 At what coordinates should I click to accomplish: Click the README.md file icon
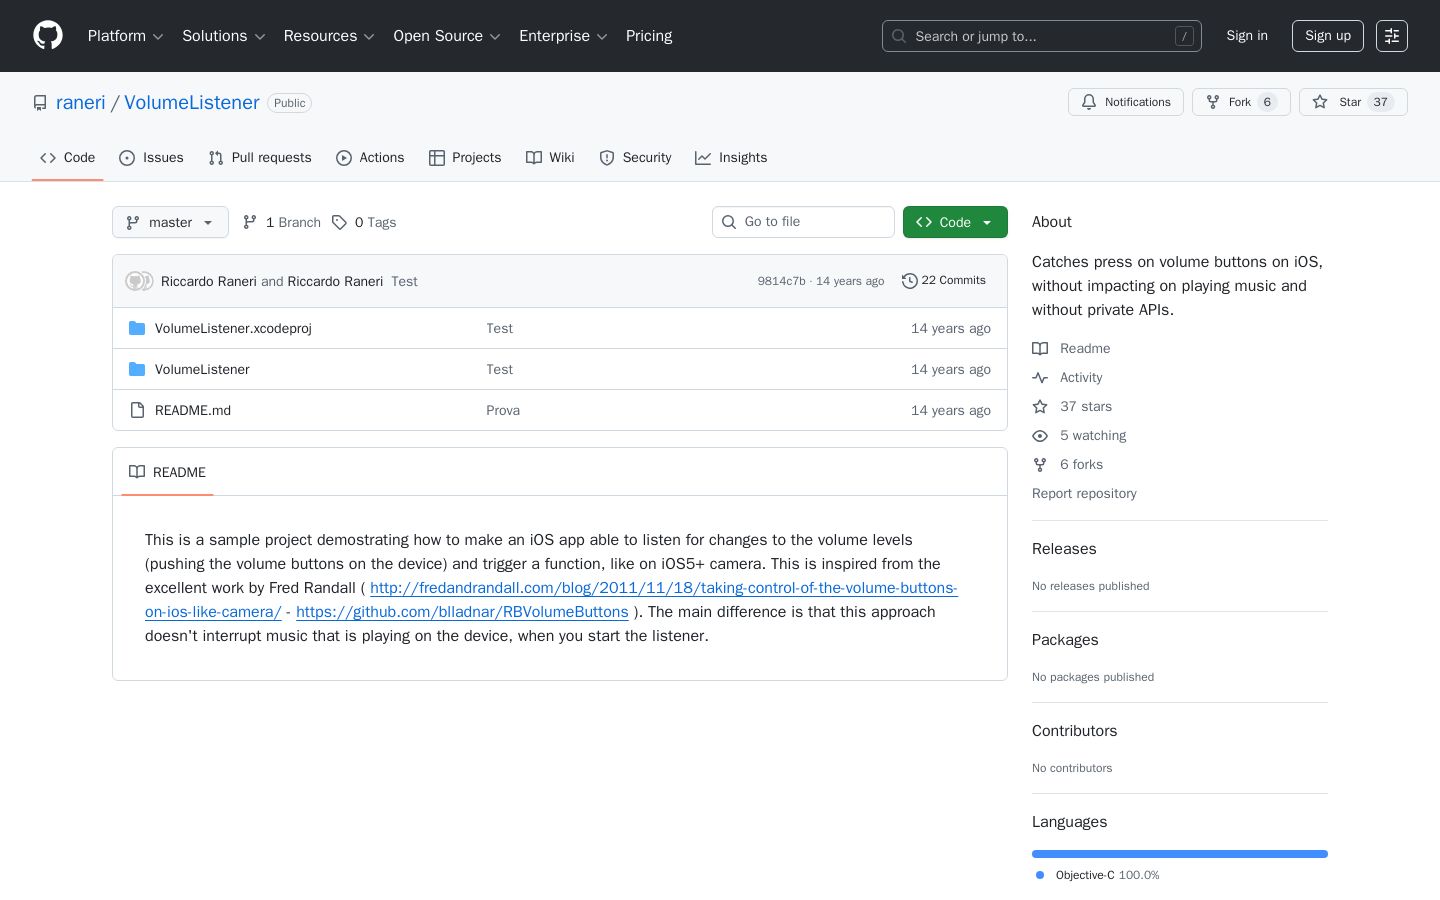137,410
